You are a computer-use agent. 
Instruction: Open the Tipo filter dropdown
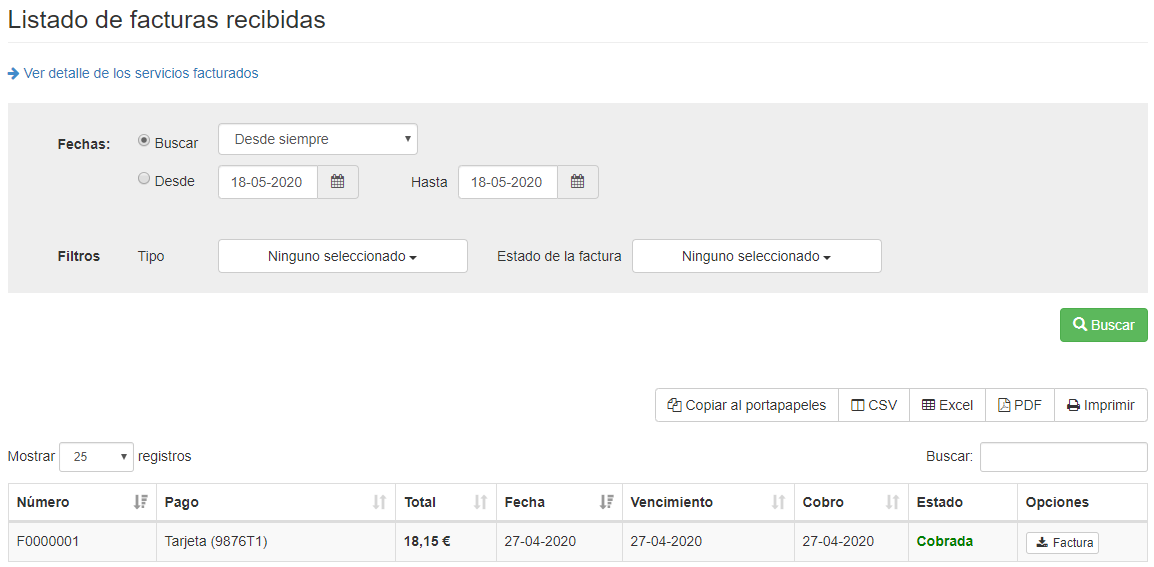tap(342, 256)
